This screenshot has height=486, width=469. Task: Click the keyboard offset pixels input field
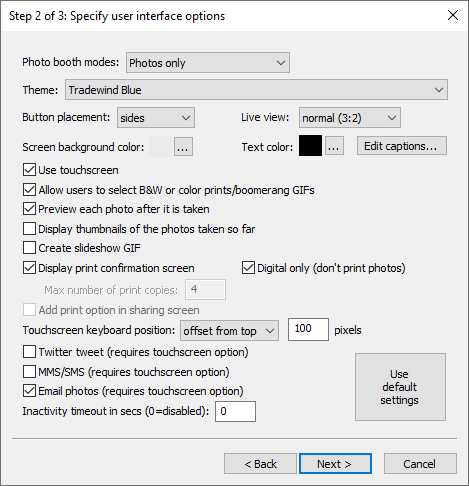point(308,329)
